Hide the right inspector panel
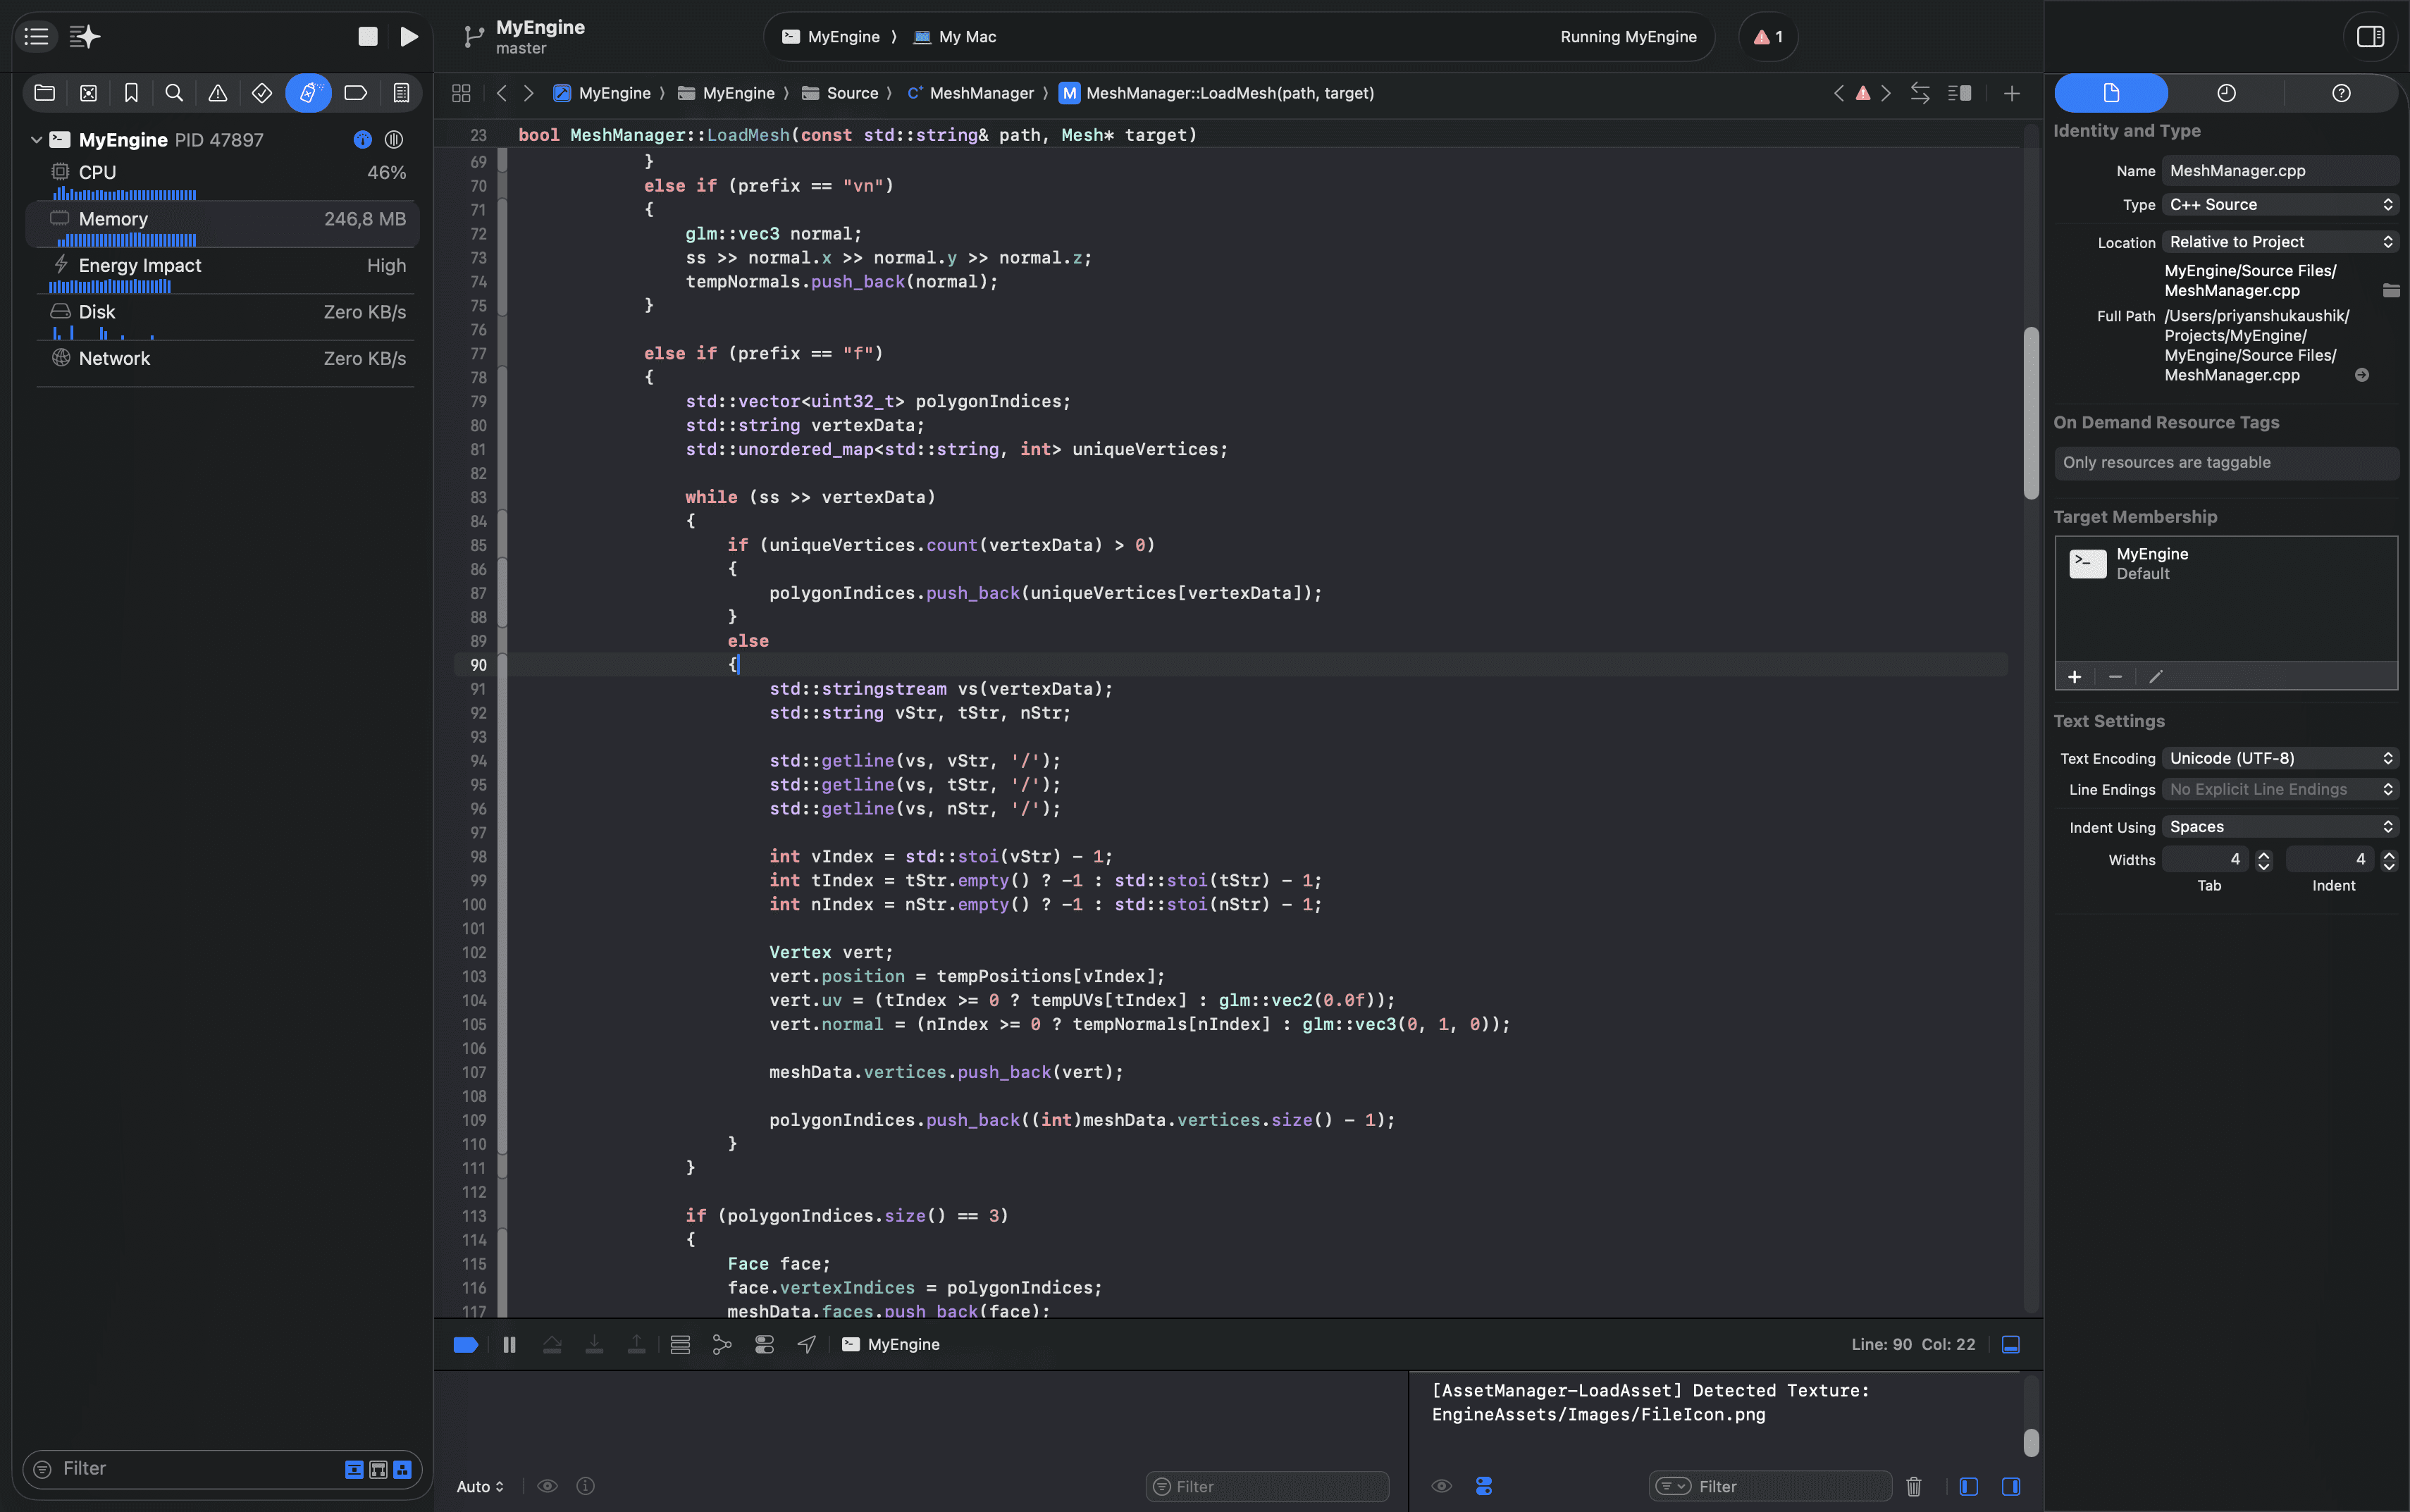This screenshot has height=1512, width=2410. pos(2370,37)
